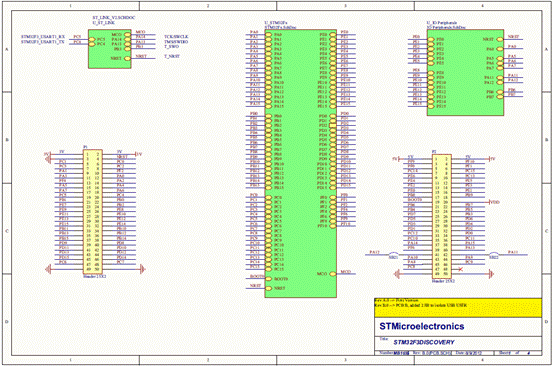Select the STM32F3DISCOVERY title text
Screen dimensions: 553x367
[x=424, y=342]
